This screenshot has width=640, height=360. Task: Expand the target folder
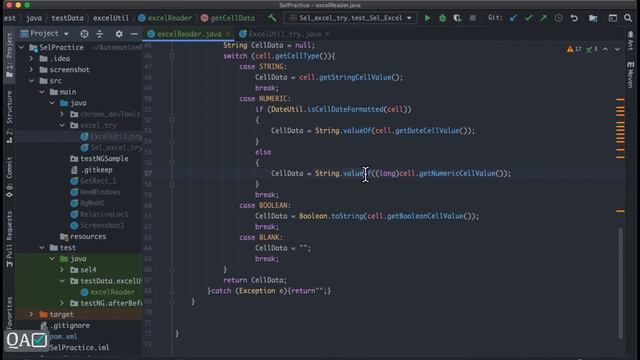coord(31,314)
